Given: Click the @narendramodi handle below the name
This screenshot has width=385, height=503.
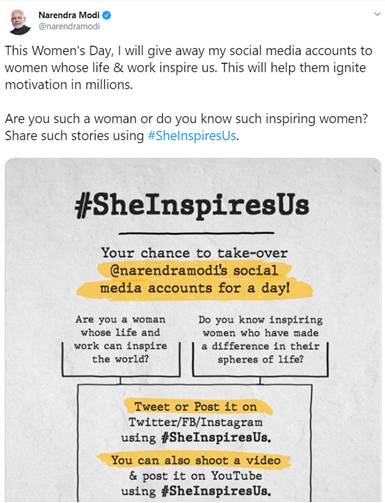Looking at the screenshot, I should click(69, 26).
